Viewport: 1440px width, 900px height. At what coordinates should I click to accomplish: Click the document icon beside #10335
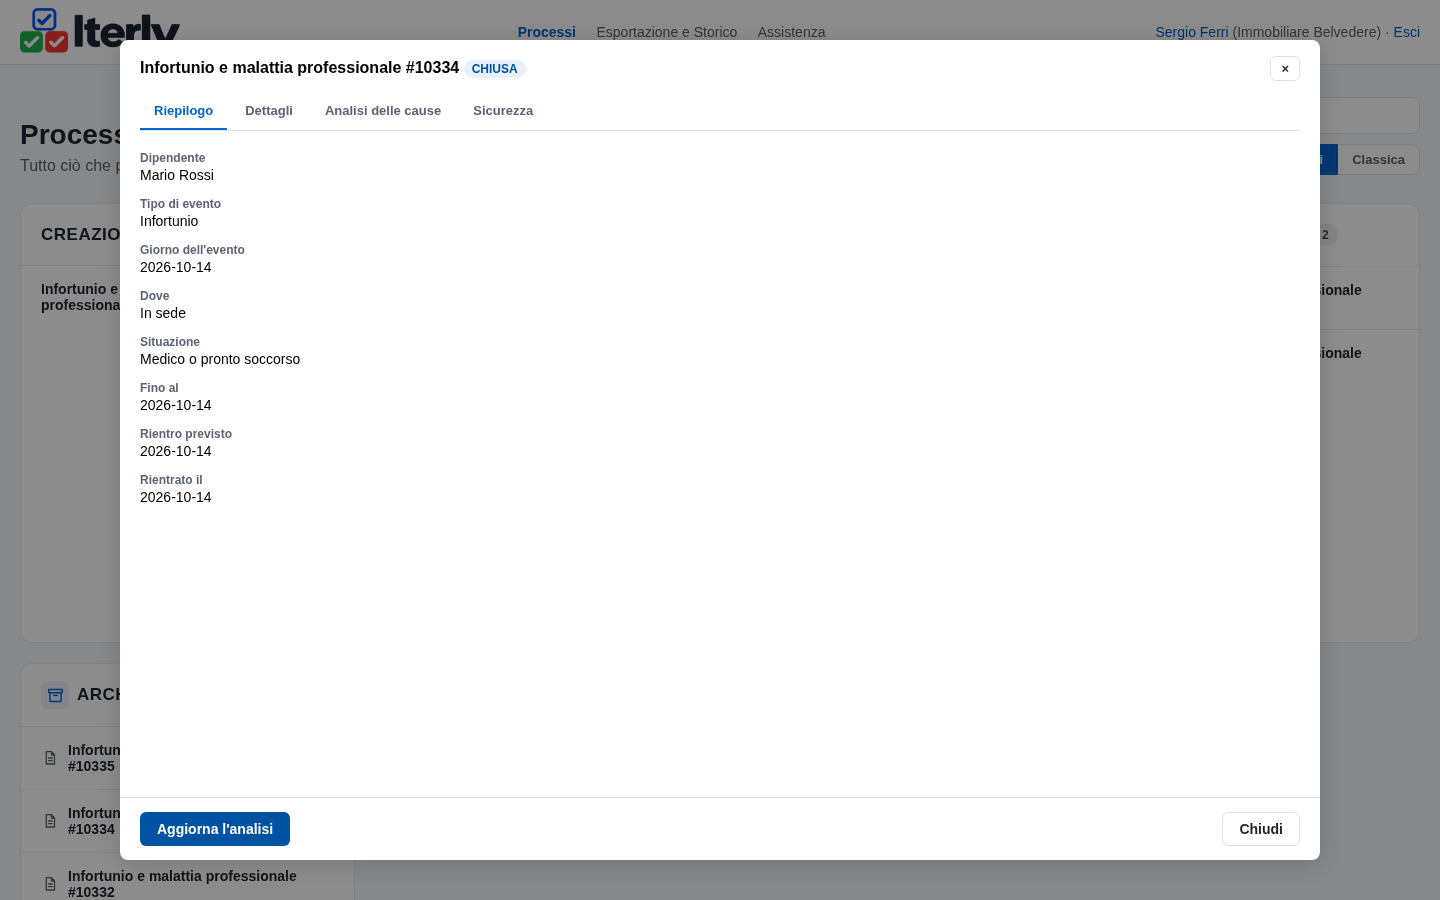[50, 758]
